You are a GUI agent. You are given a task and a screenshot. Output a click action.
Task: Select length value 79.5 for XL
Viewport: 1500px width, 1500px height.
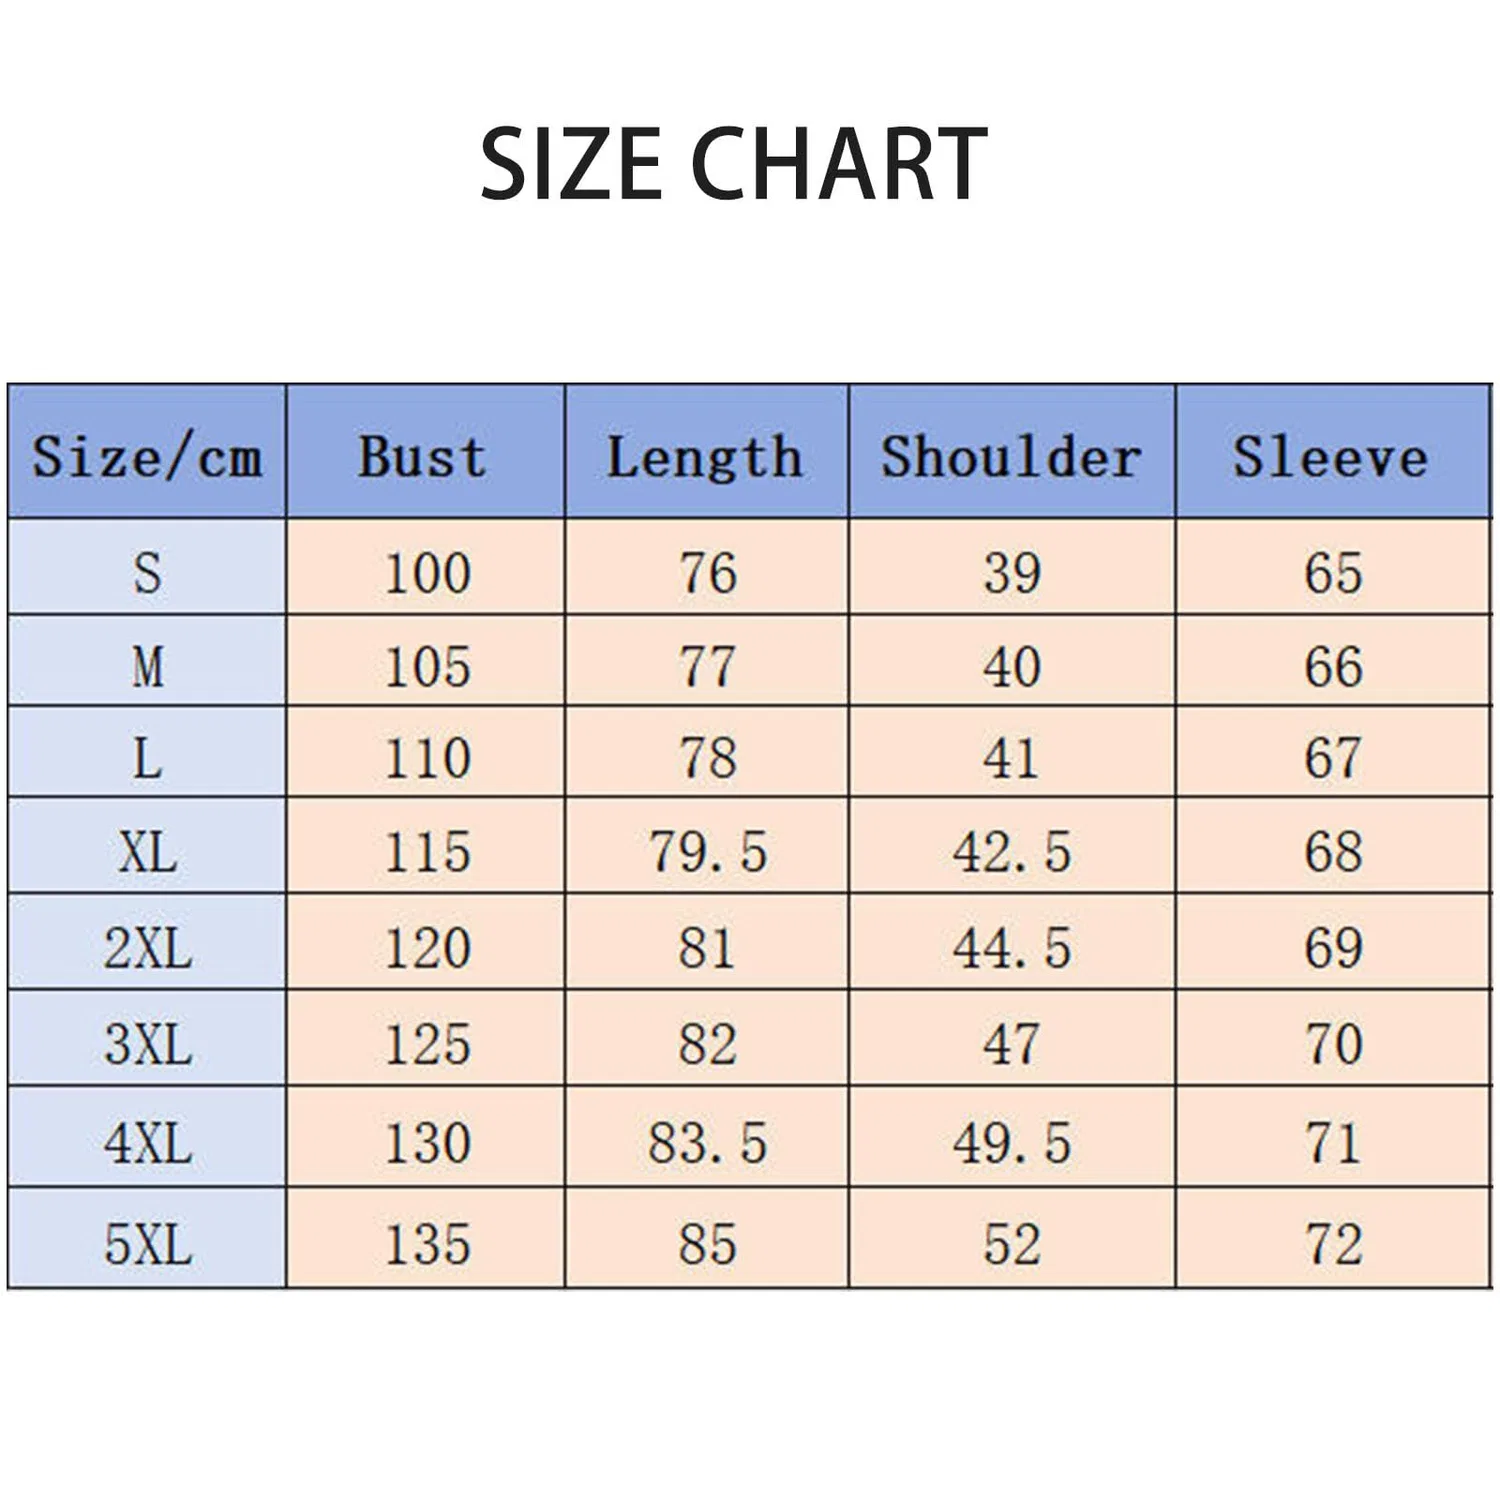(707, 853)
